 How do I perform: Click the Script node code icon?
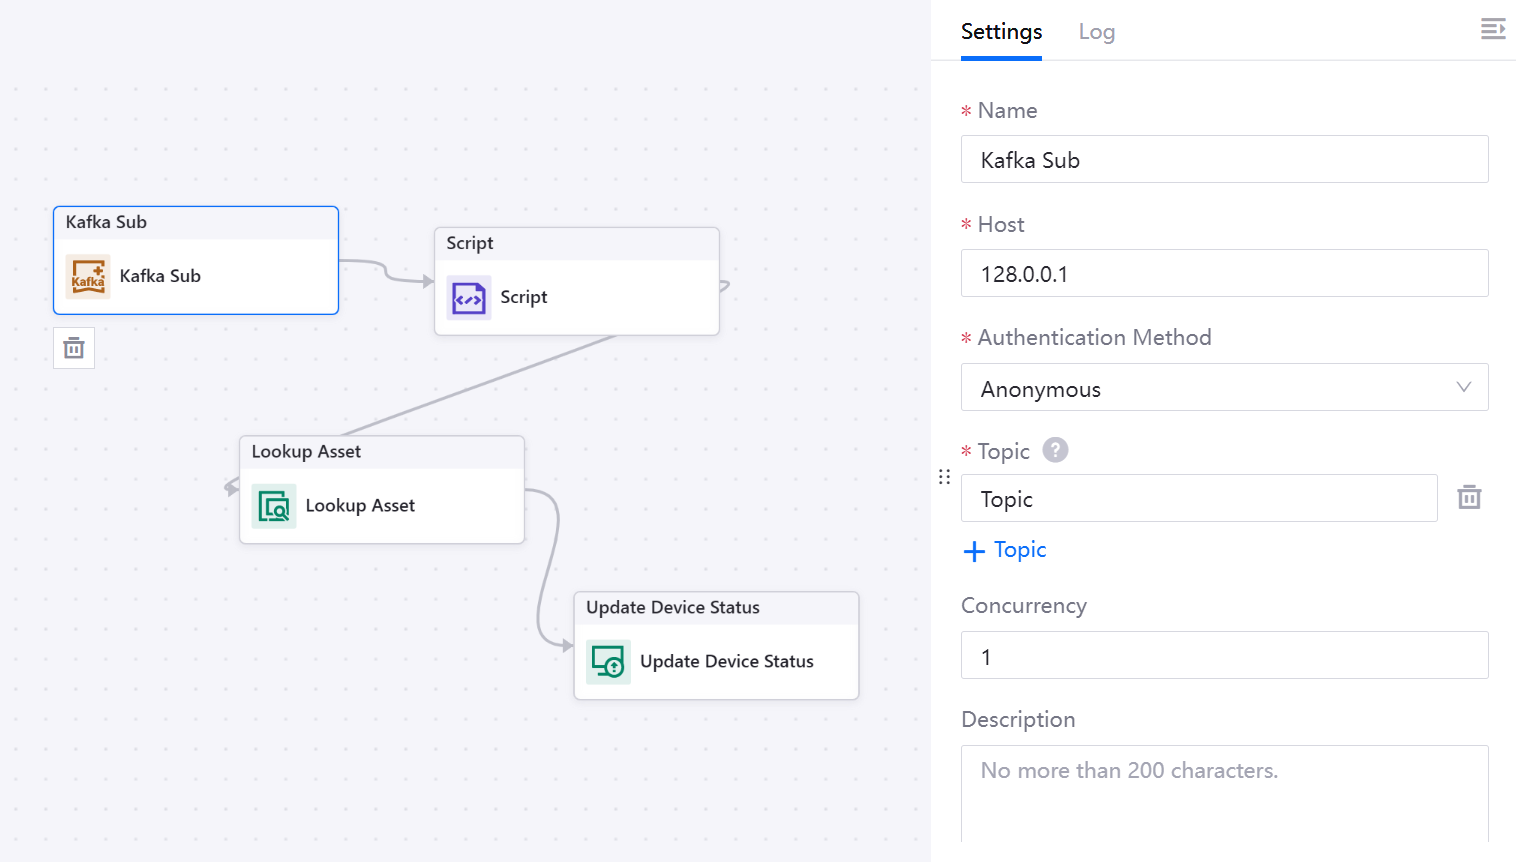pos(469,298)
